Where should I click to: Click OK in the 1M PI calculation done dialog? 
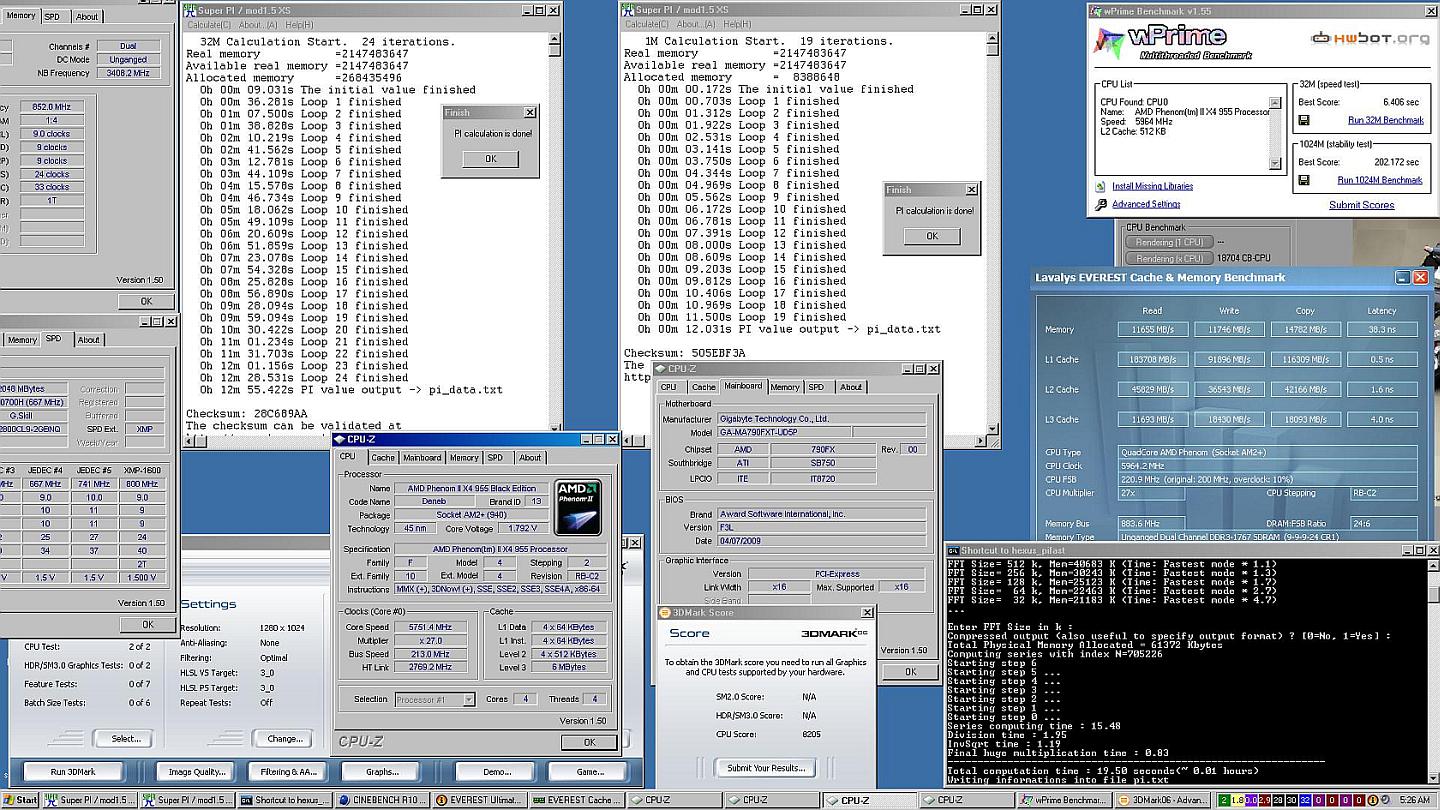point(932,236)
